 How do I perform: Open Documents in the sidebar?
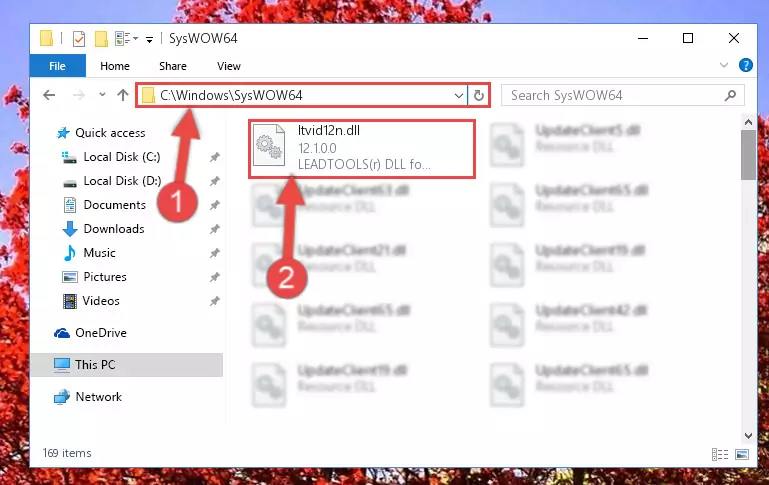[114, 205]
